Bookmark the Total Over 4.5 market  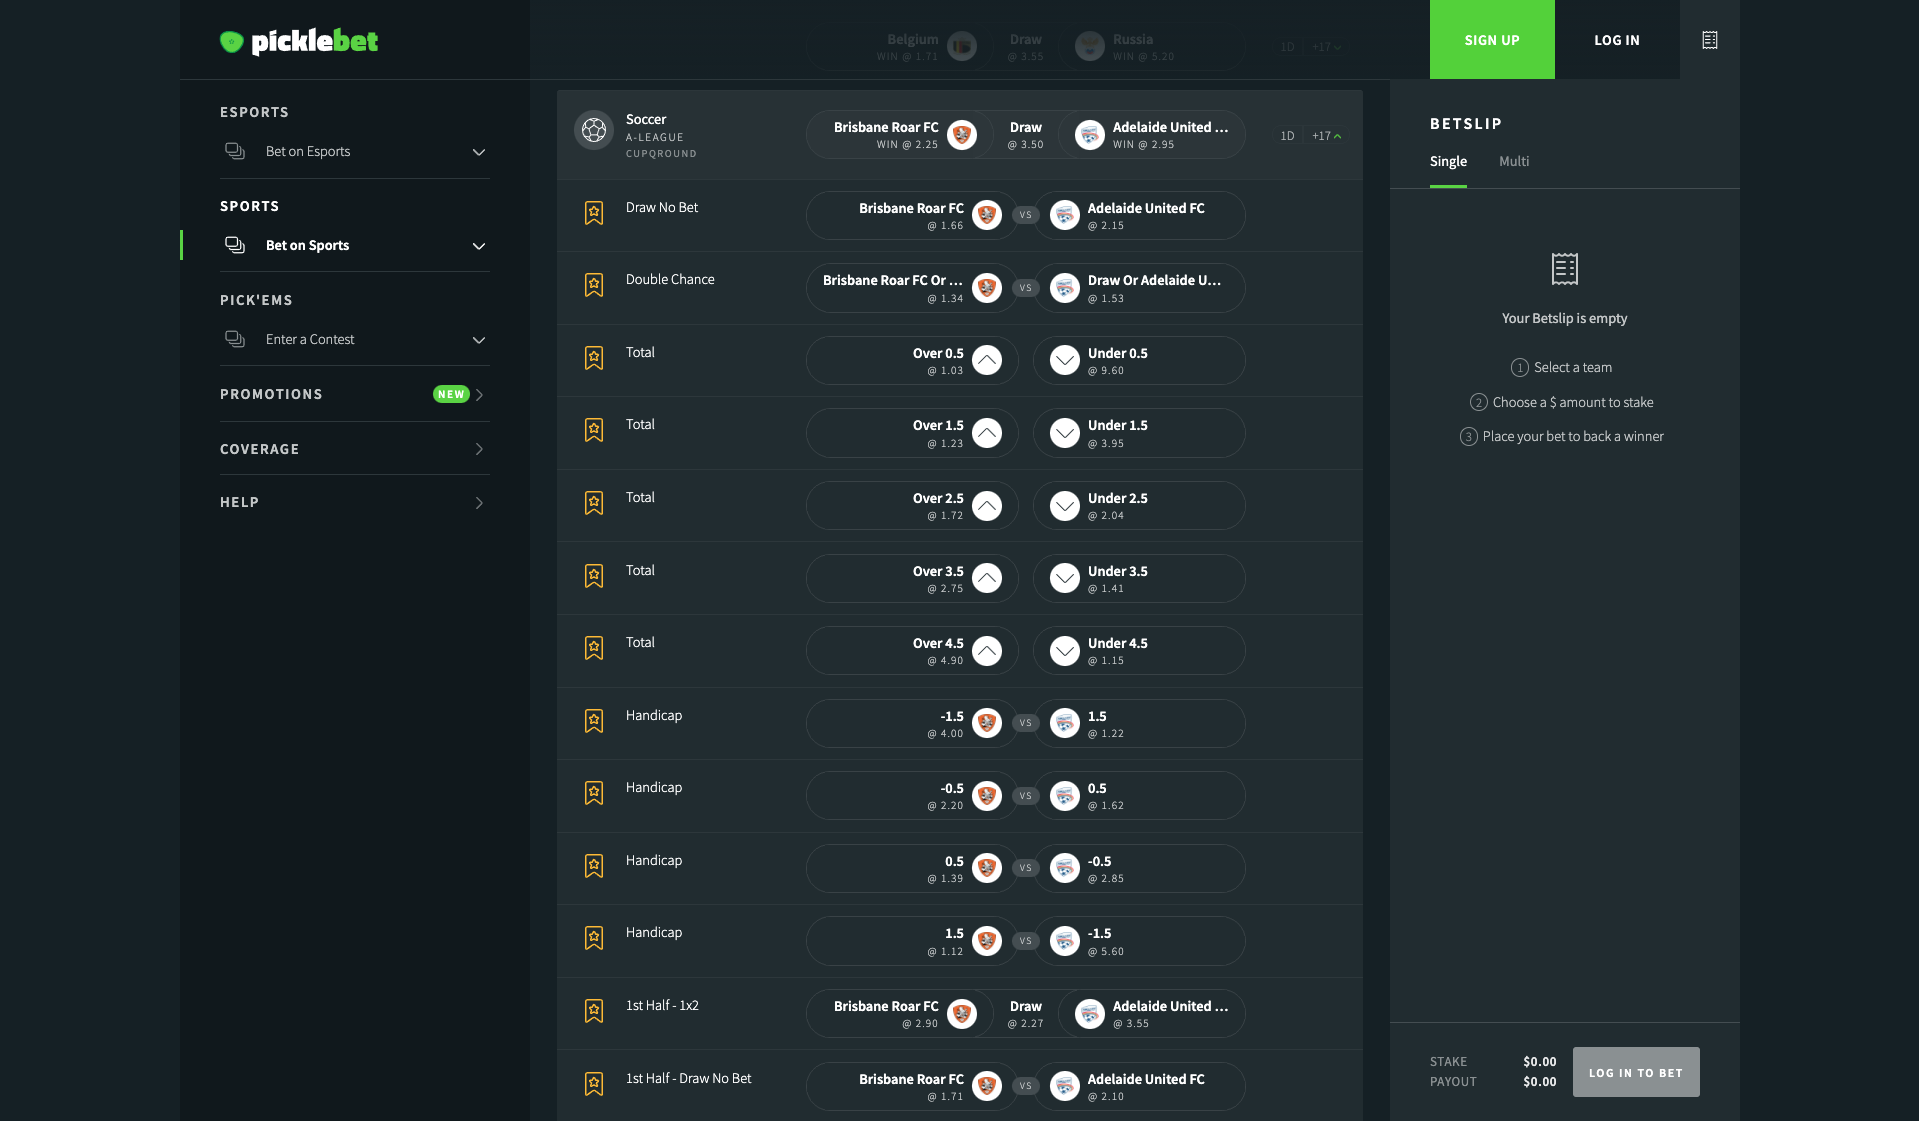pyautogui.click(x=594, y=648)
